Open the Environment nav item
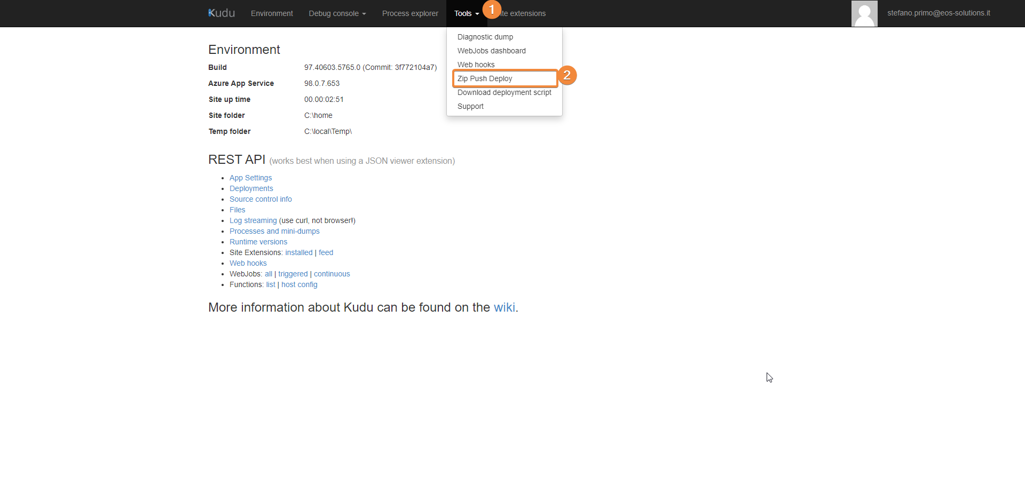 [x=271, y=14]
